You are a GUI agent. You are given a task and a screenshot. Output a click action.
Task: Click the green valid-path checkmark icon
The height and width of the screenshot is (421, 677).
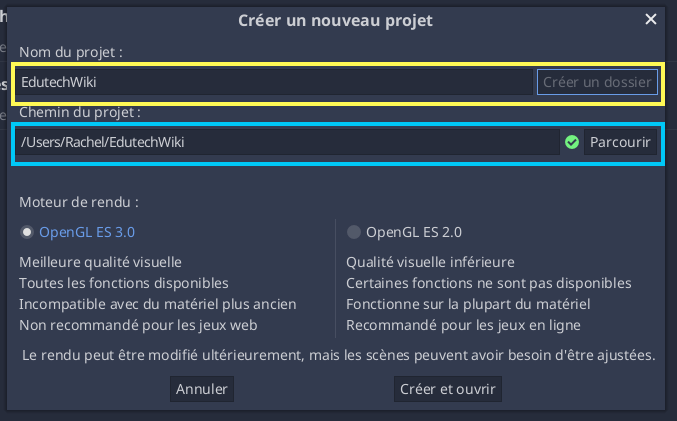point(572,142)
